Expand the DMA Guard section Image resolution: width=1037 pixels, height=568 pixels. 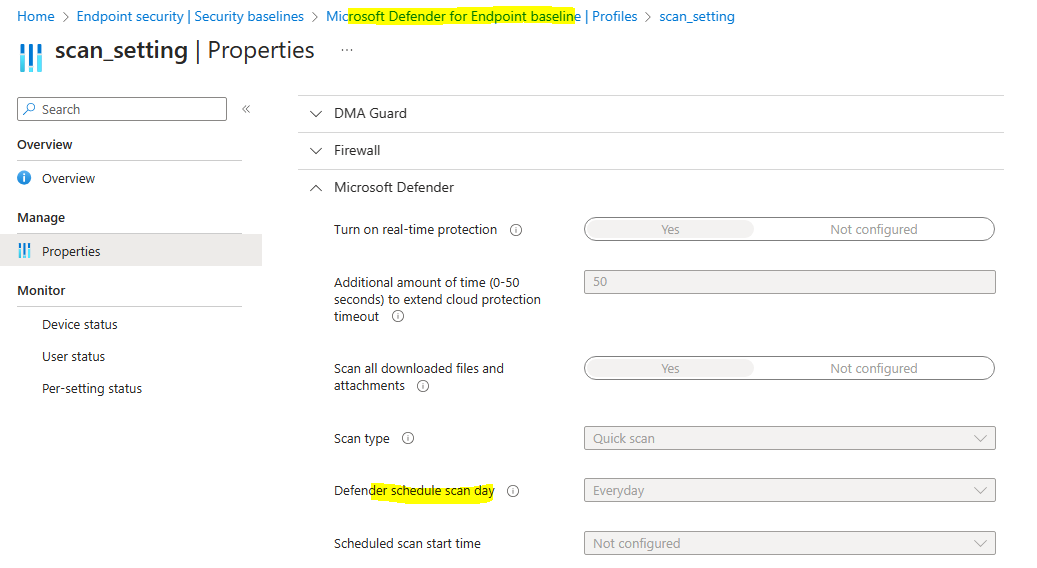[651, 114]
